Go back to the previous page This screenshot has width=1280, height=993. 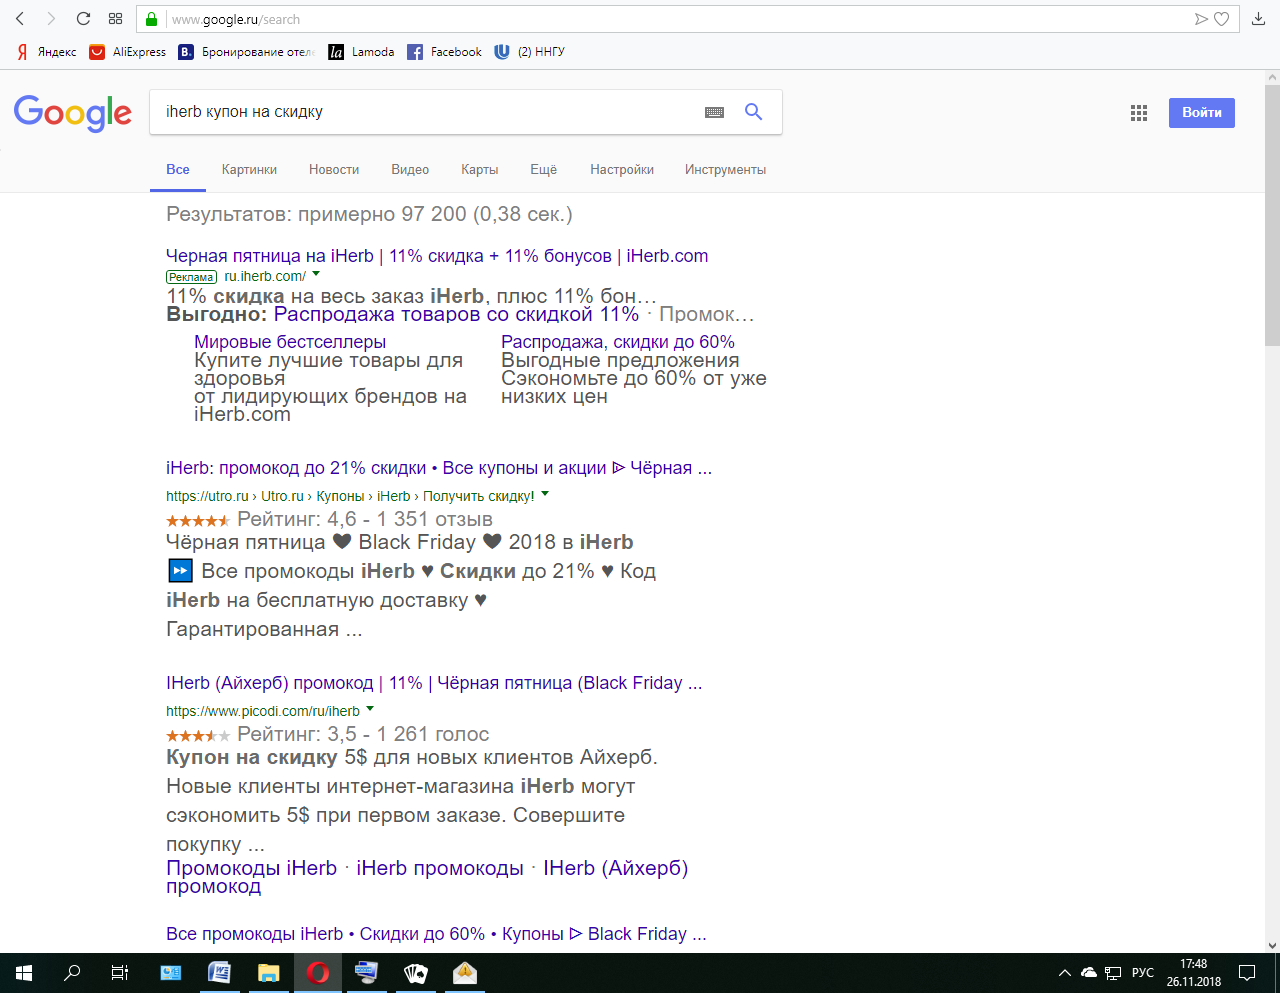tap(20, 19)
